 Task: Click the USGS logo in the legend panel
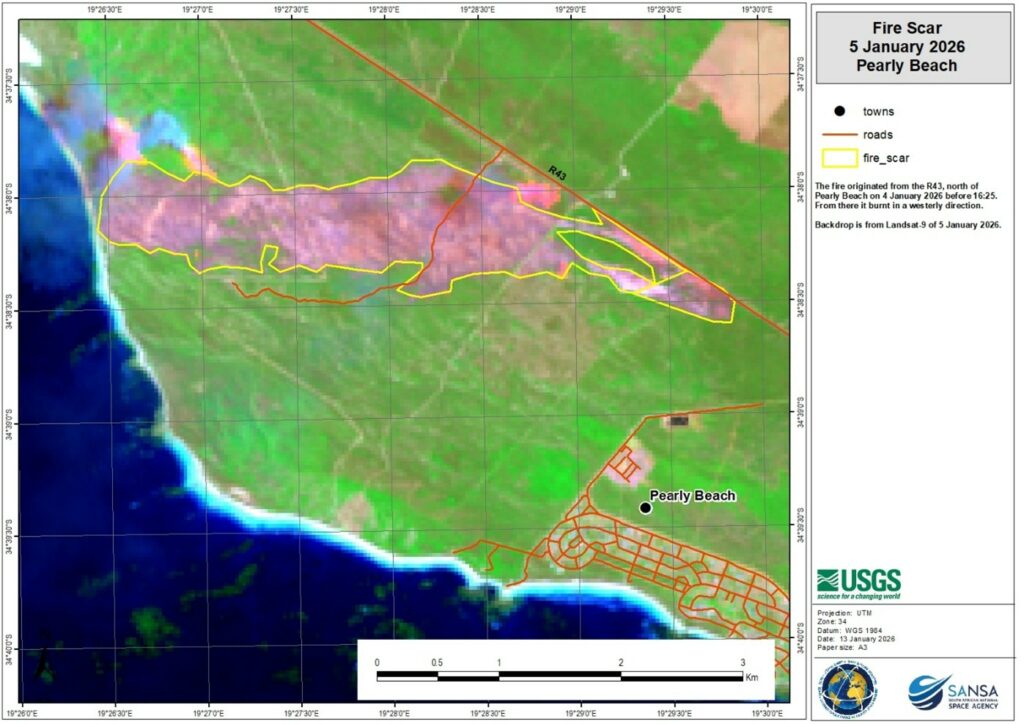[858, 584]
